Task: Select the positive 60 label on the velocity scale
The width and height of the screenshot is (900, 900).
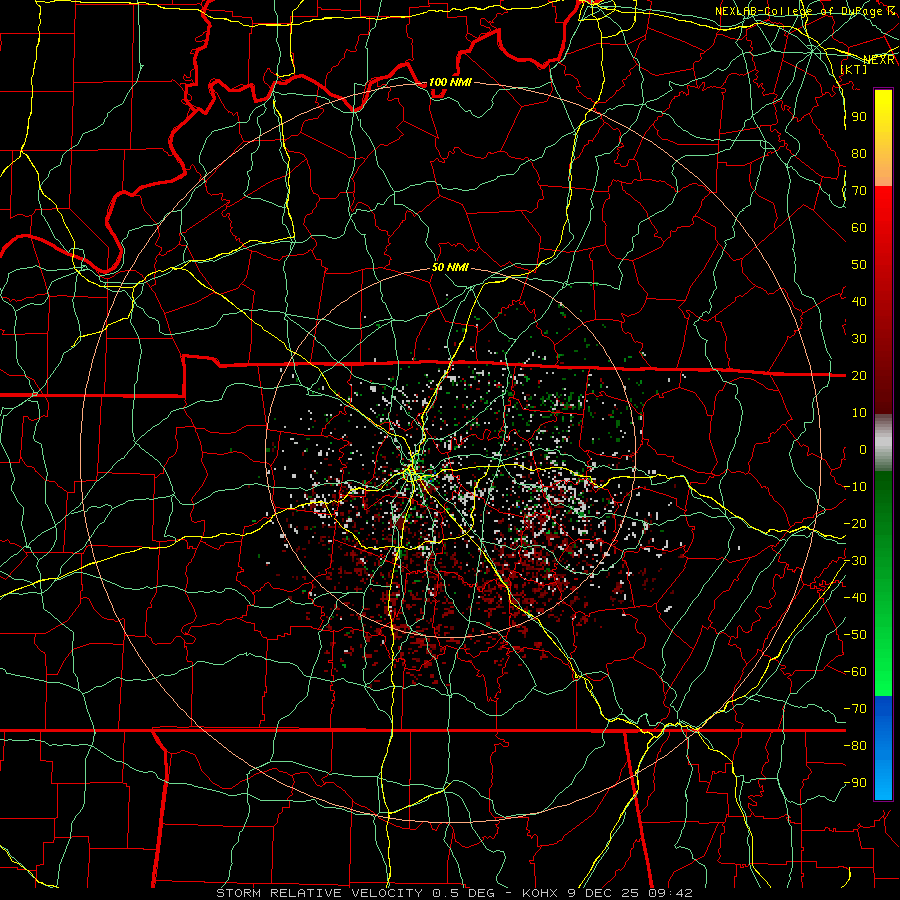Action: (859, 227)
